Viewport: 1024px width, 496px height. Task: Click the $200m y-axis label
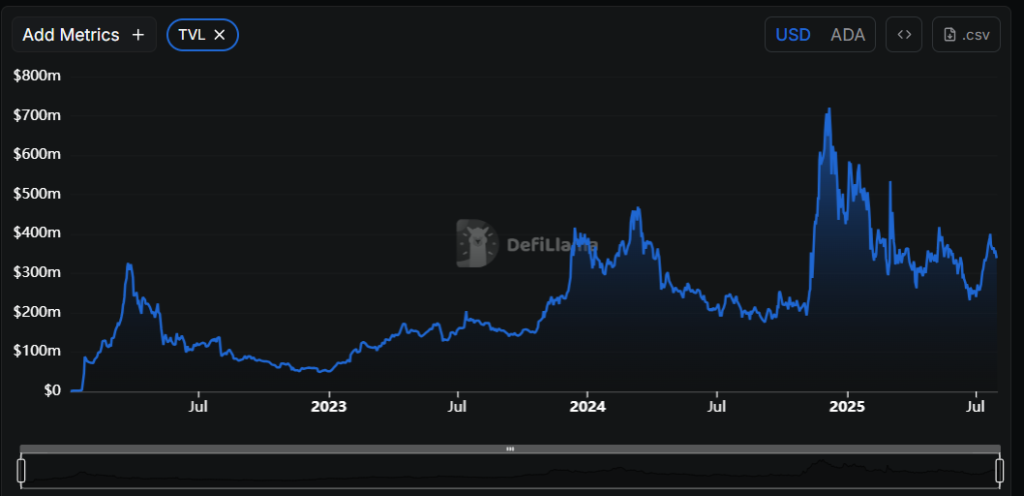37,312
